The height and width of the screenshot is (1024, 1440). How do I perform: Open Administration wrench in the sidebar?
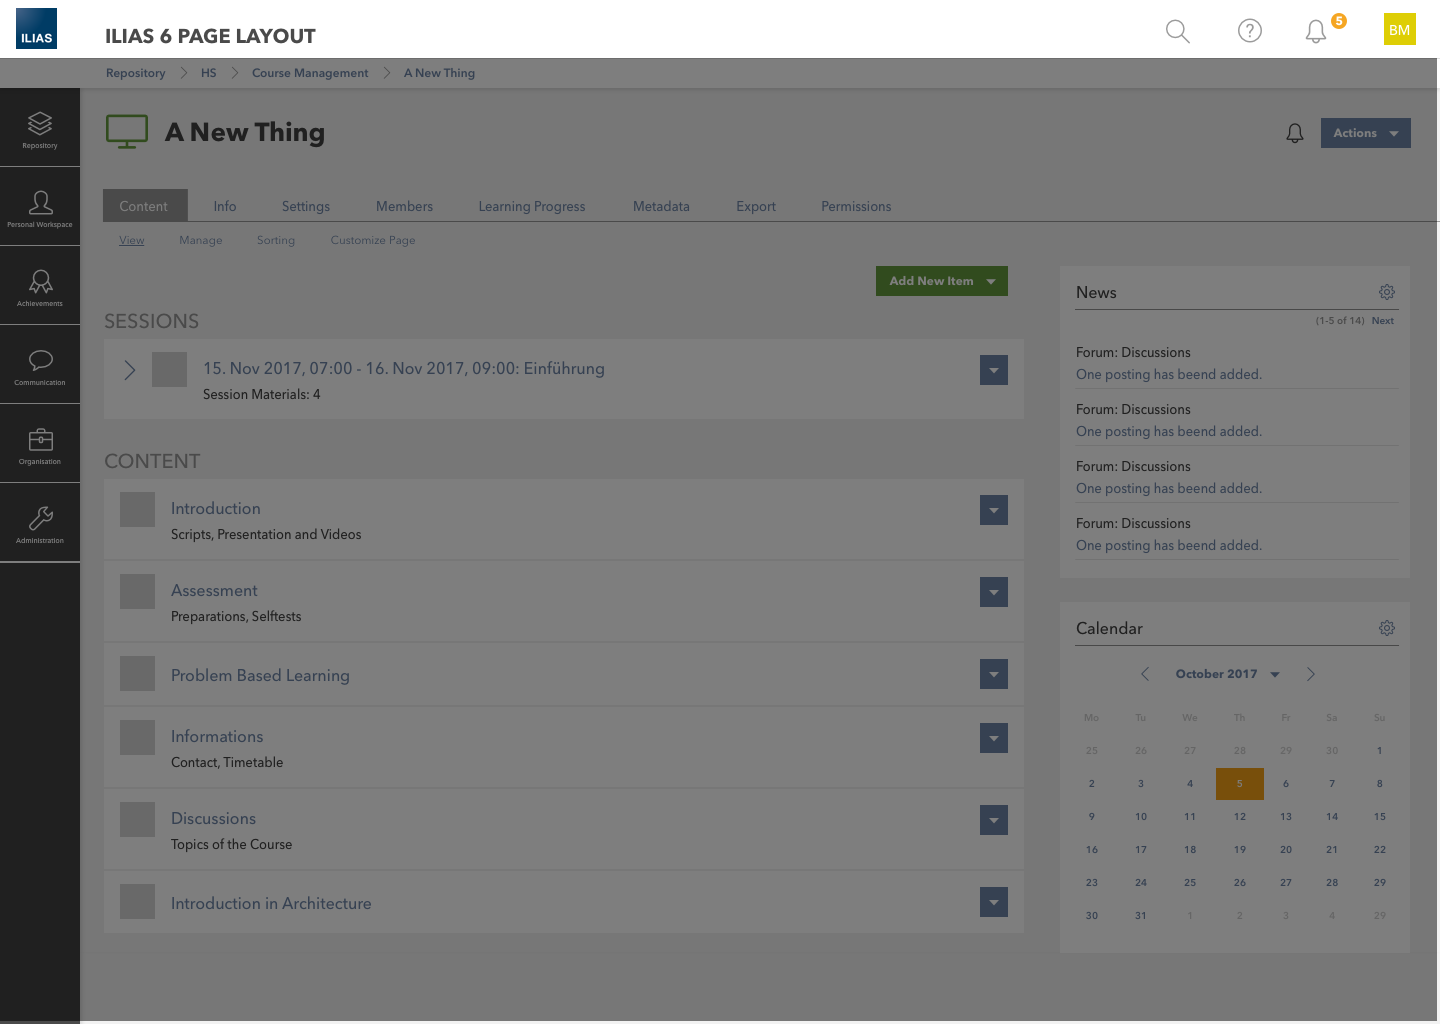pos(40,524)
